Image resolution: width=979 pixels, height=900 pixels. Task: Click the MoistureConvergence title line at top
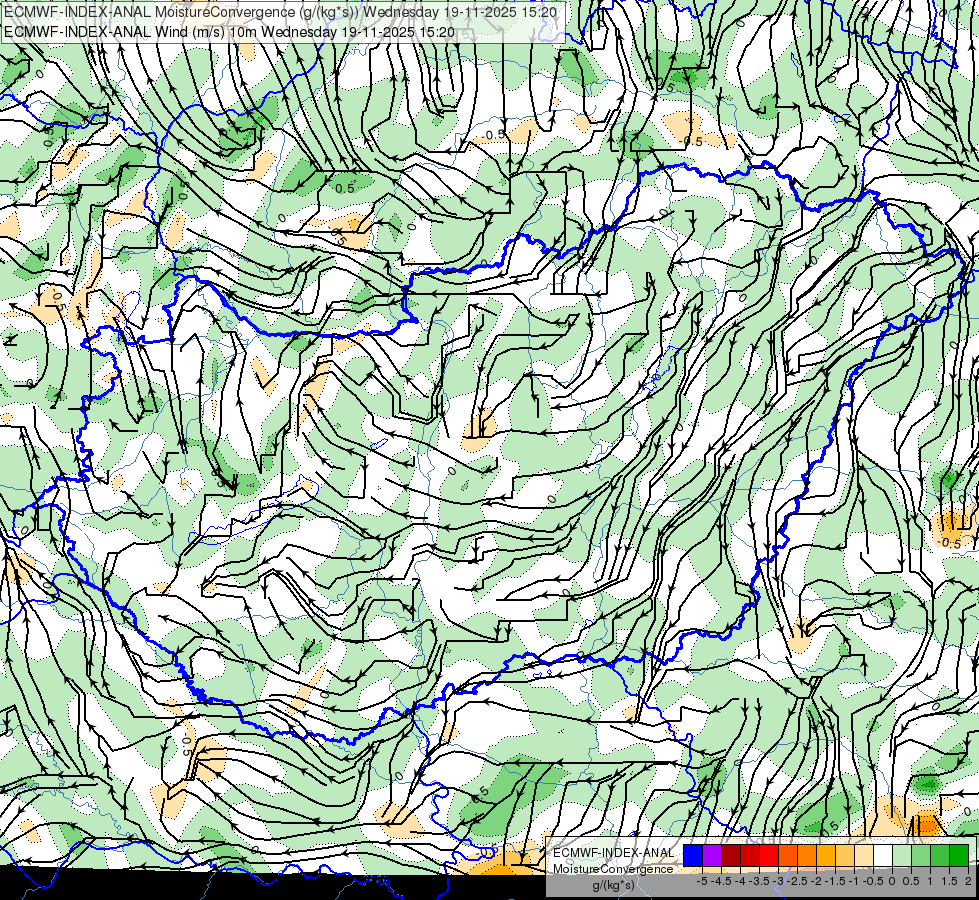pos(282,11)
